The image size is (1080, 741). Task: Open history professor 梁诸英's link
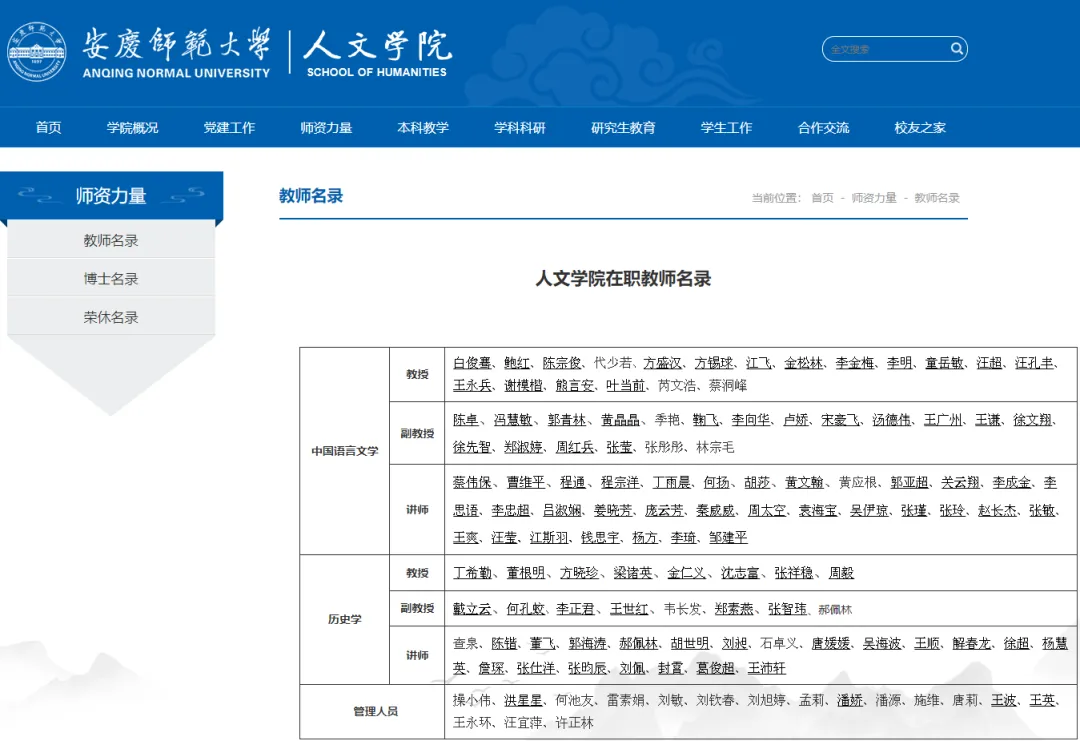pyautogui.click(x=632, y=573)
